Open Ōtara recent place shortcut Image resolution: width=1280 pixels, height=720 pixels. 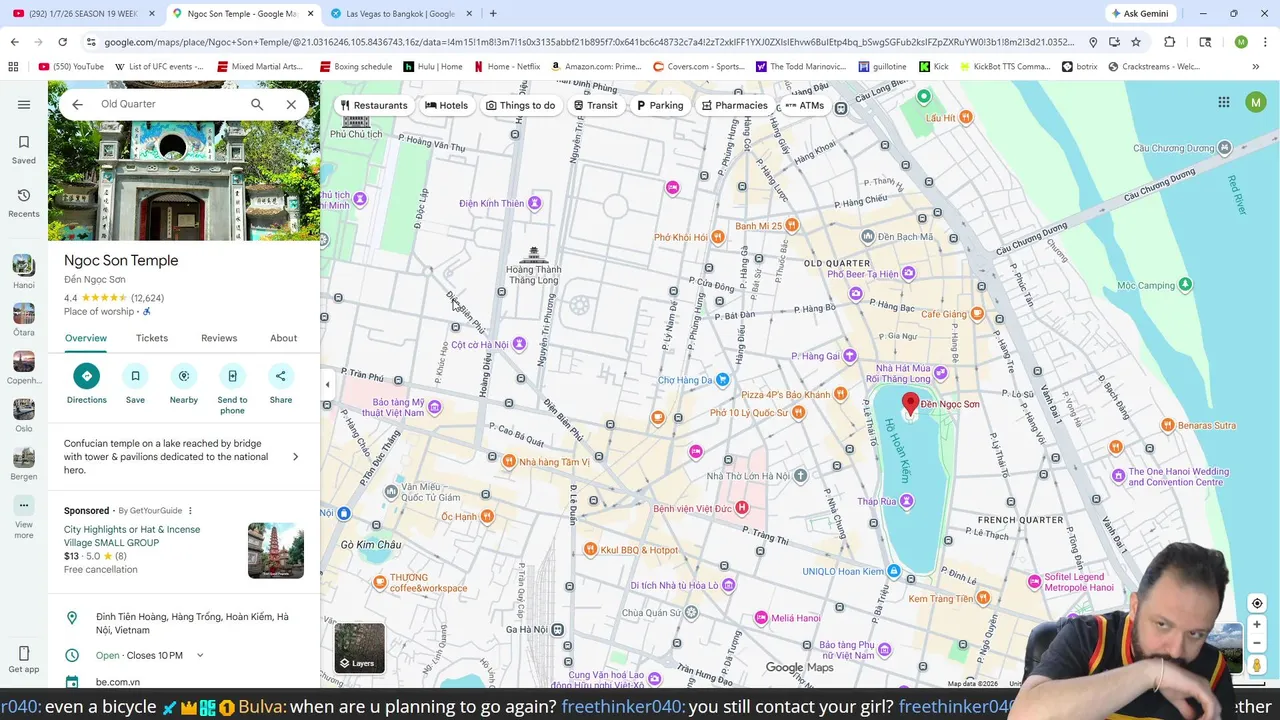[x=24, y=319]
